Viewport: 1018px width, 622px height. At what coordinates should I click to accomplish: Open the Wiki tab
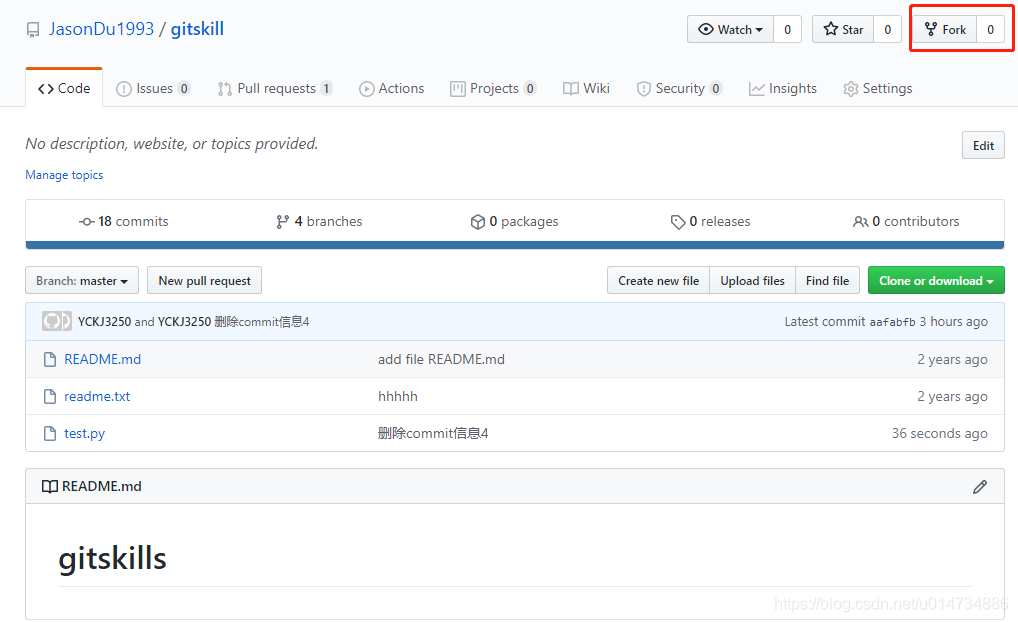[586, 88]
